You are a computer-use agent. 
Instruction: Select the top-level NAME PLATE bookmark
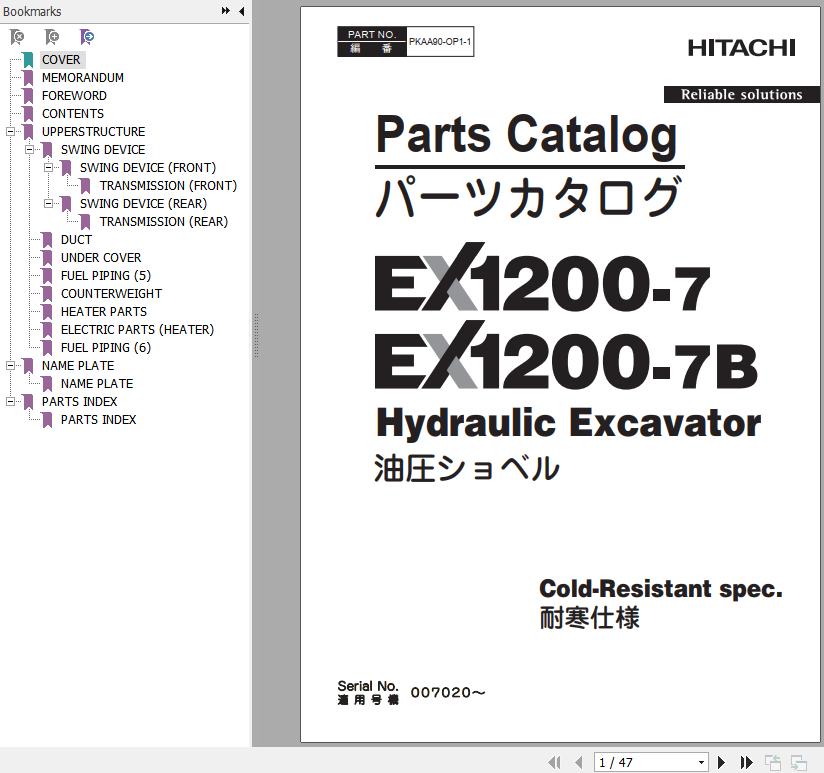pos(78,365)
